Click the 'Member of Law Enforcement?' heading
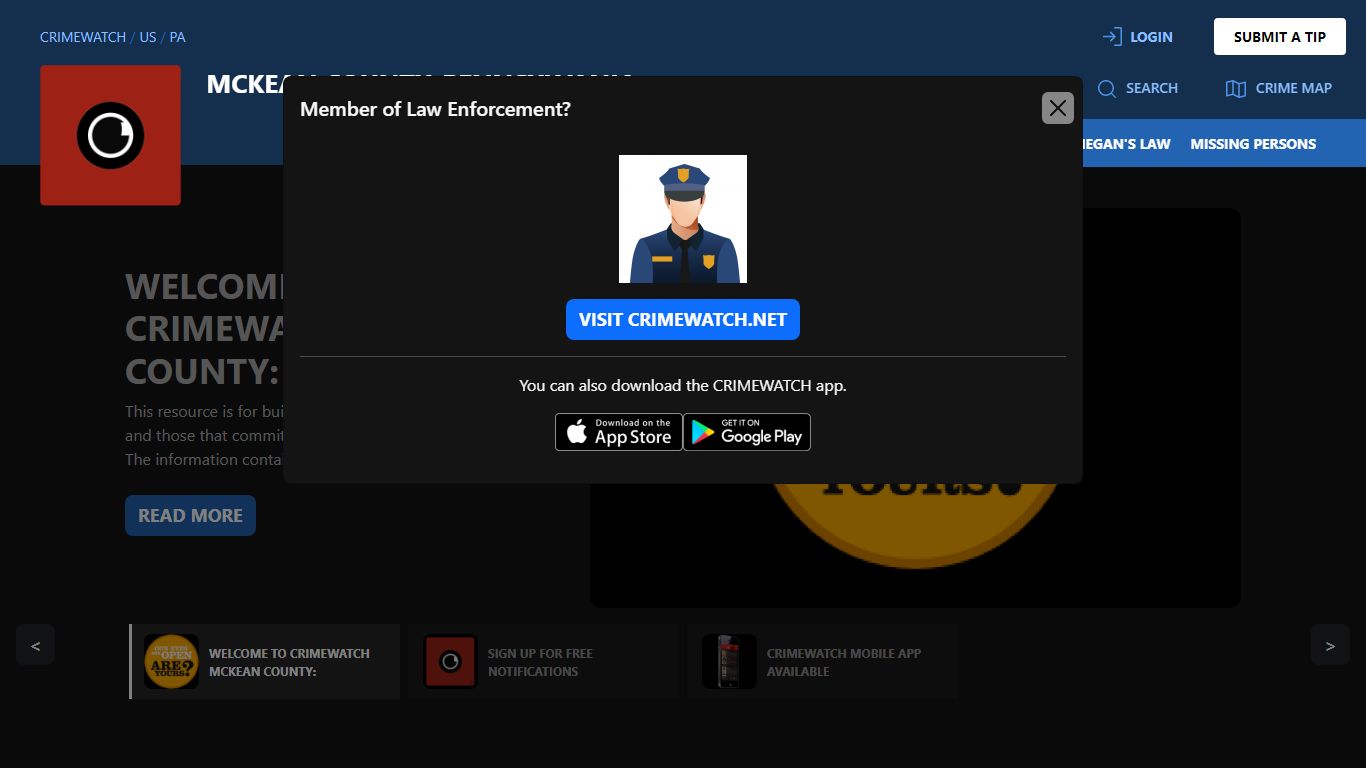The height and width of the screenshot is (768, 1366). [x=435, y=109]
